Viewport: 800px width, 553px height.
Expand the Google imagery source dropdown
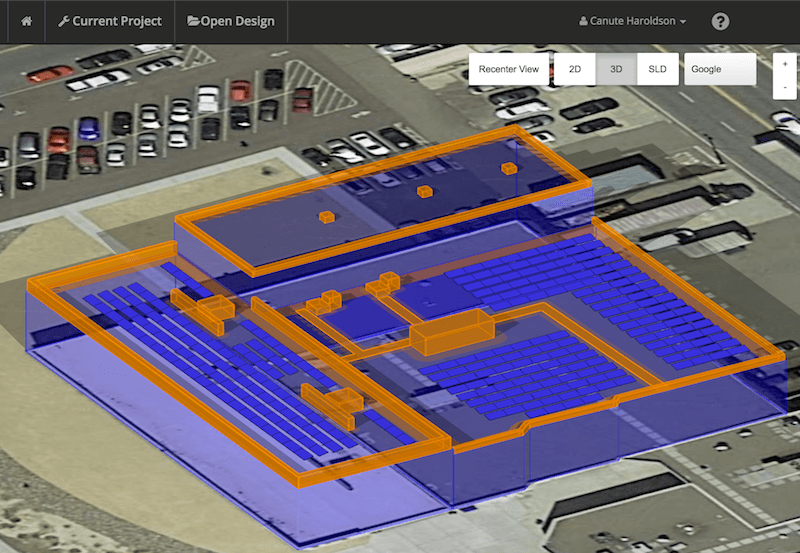719,70
